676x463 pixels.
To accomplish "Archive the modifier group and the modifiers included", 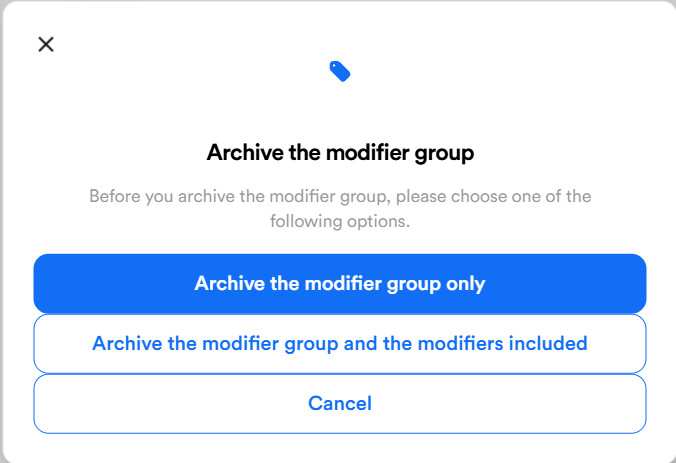I will [x=339, y=343].
